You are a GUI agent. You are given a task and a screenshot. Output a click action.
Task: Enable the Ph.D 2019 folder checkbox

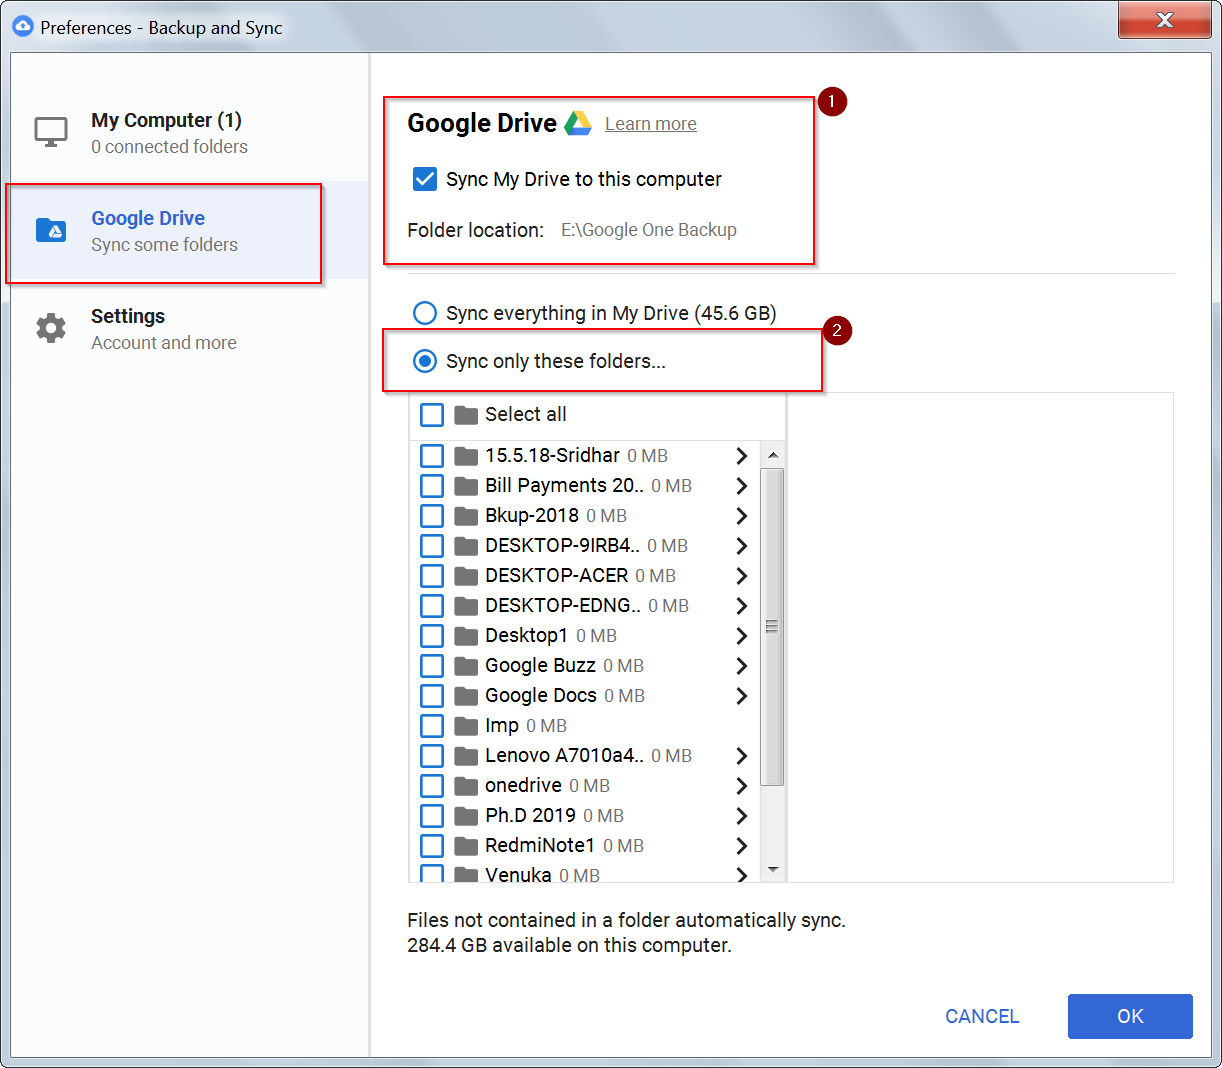click(x=431, y=815)
